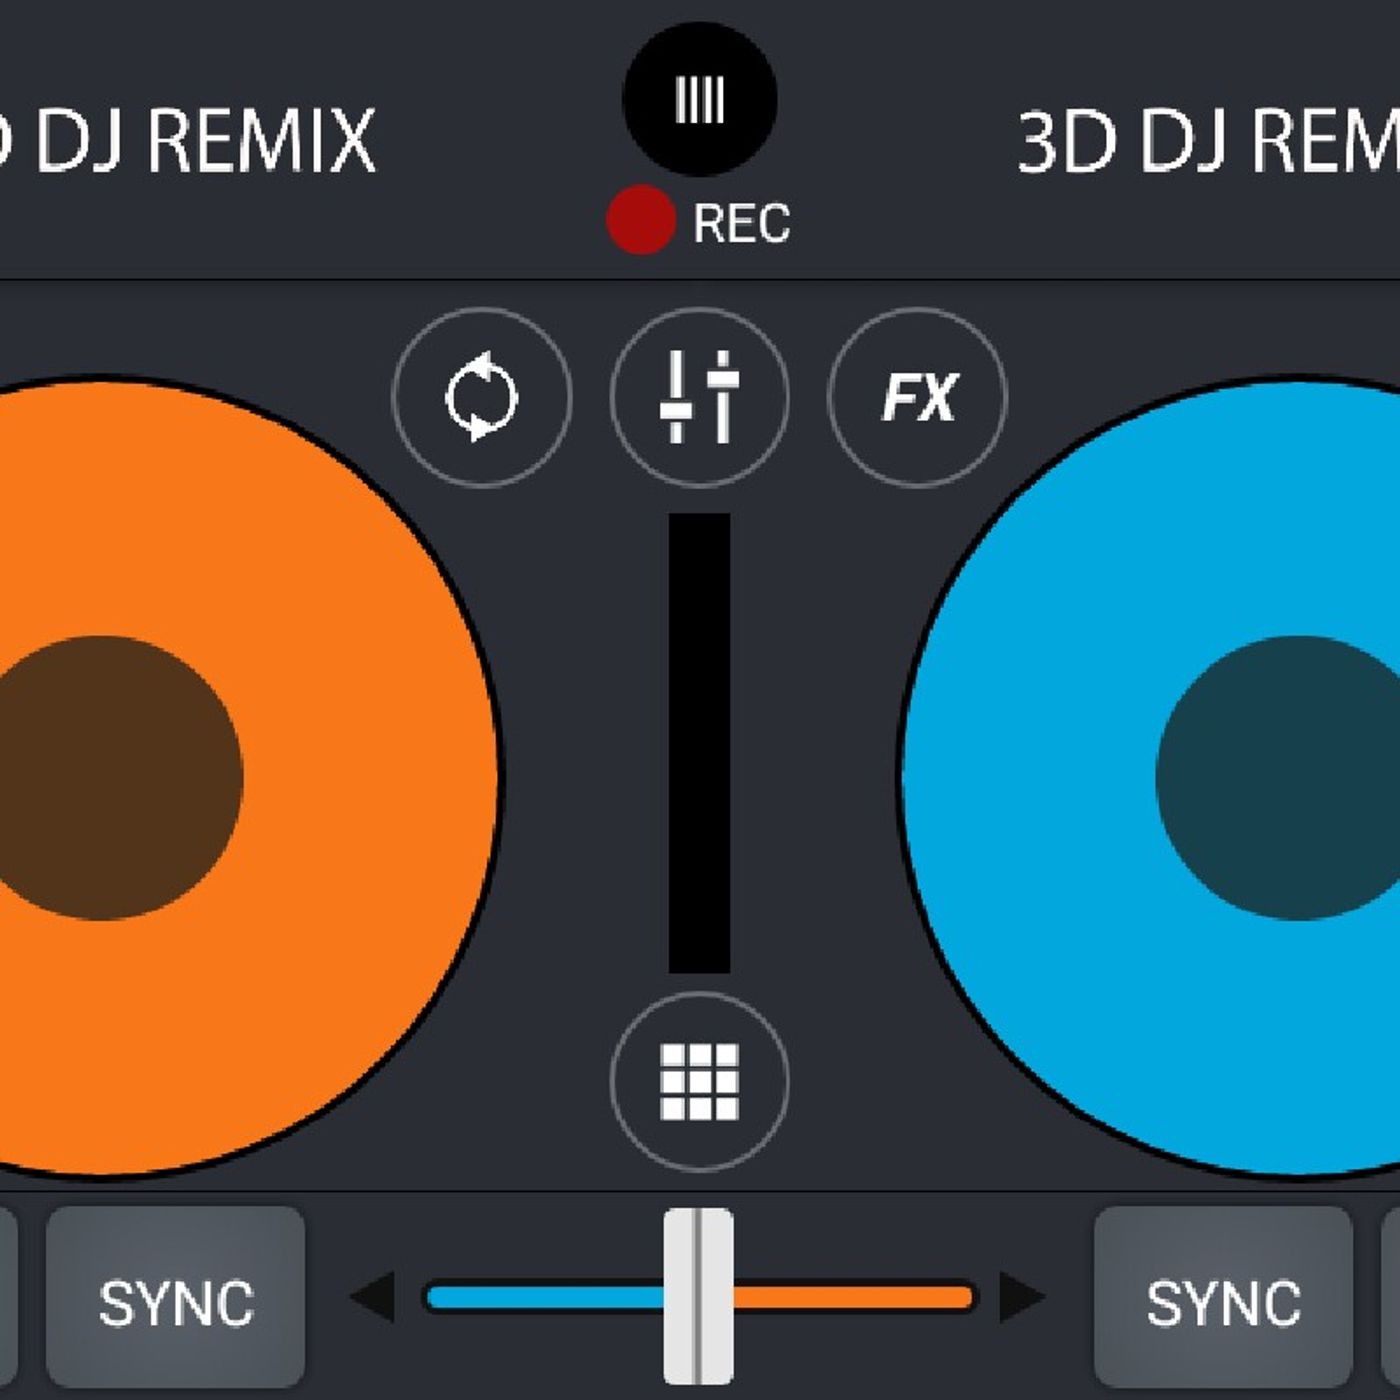The width and height of the screenshot is (1400, 1400).
Task: Open the mixer equalizer sliders button
Action: click(700, 398)
